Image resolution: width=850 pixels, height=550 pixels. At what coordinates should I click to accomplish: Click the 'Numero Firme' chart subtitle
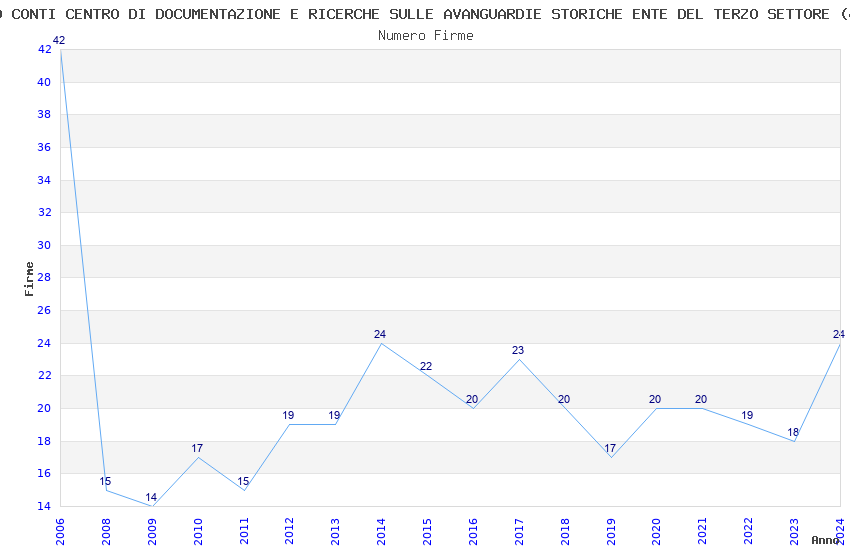pyautogui.click(x=426, y=36)
